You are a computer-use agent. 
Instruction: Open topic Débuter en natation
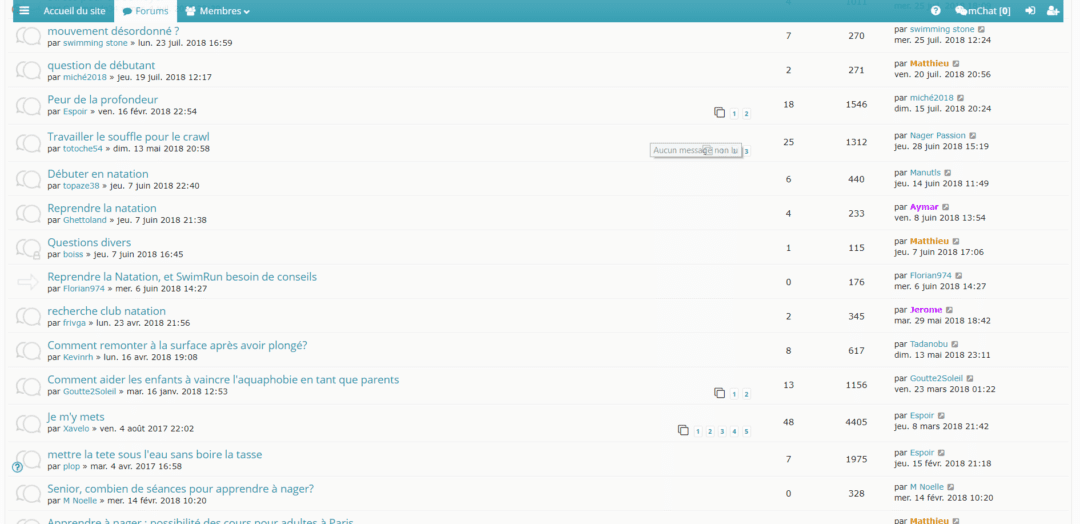coord(98,174)
